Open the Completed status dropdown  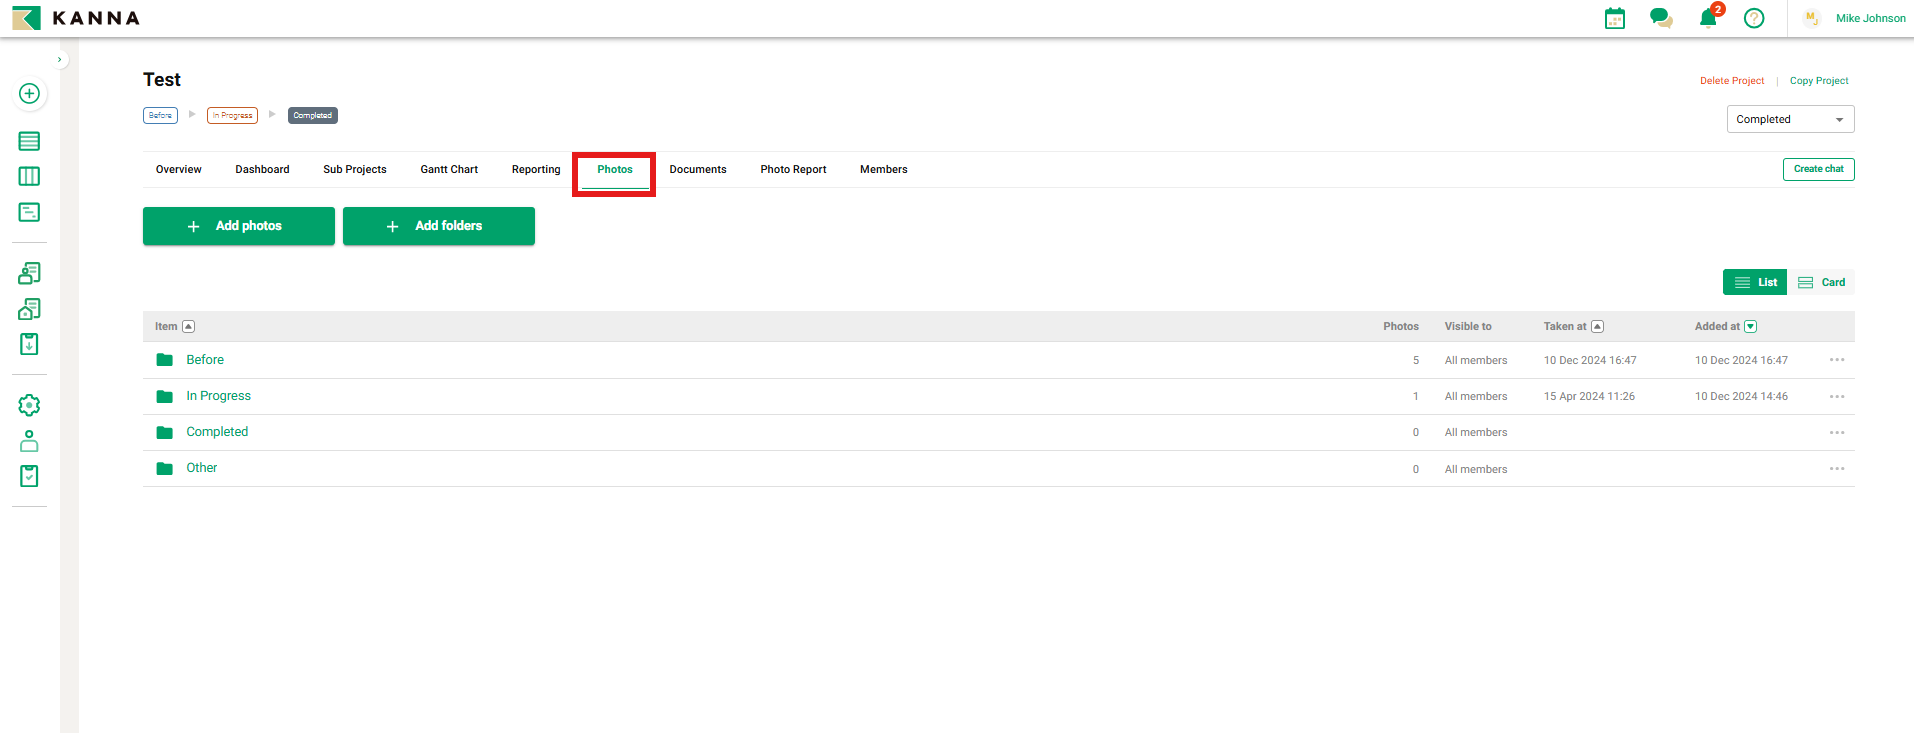[1790, 119]
